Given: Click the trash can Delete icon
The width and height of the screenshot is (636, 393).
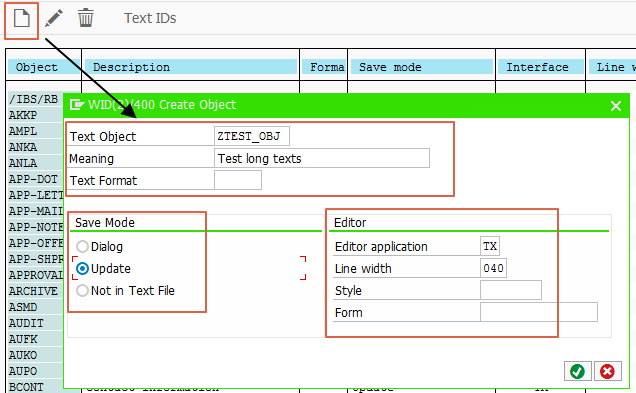Looking at the screenshot, I should tap(86, 19).
